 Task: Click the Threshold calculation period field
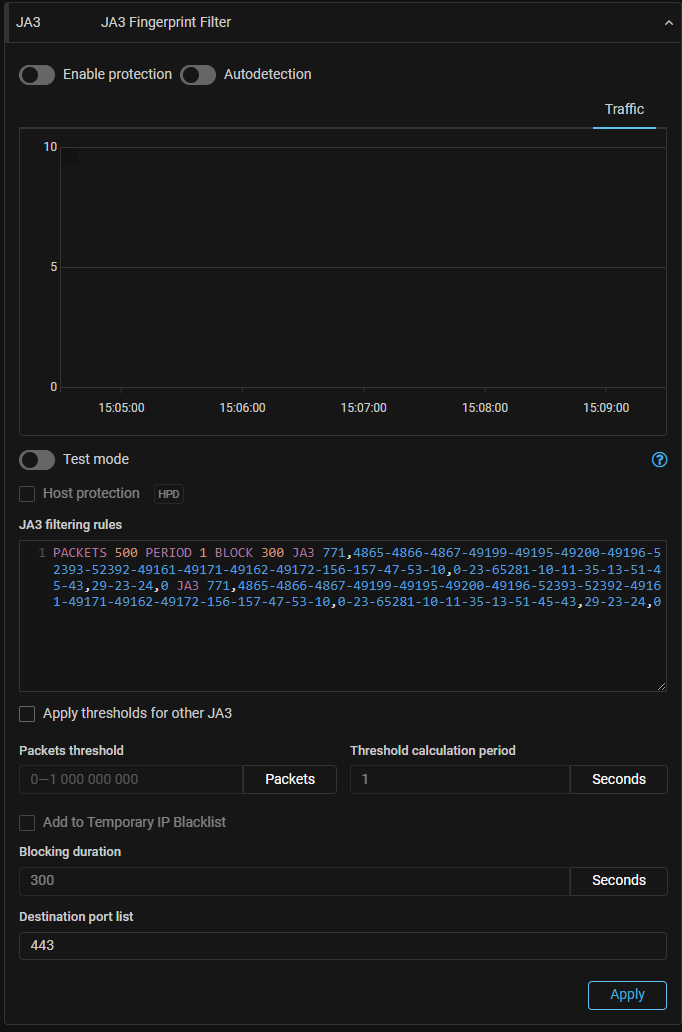click(460, 780)
